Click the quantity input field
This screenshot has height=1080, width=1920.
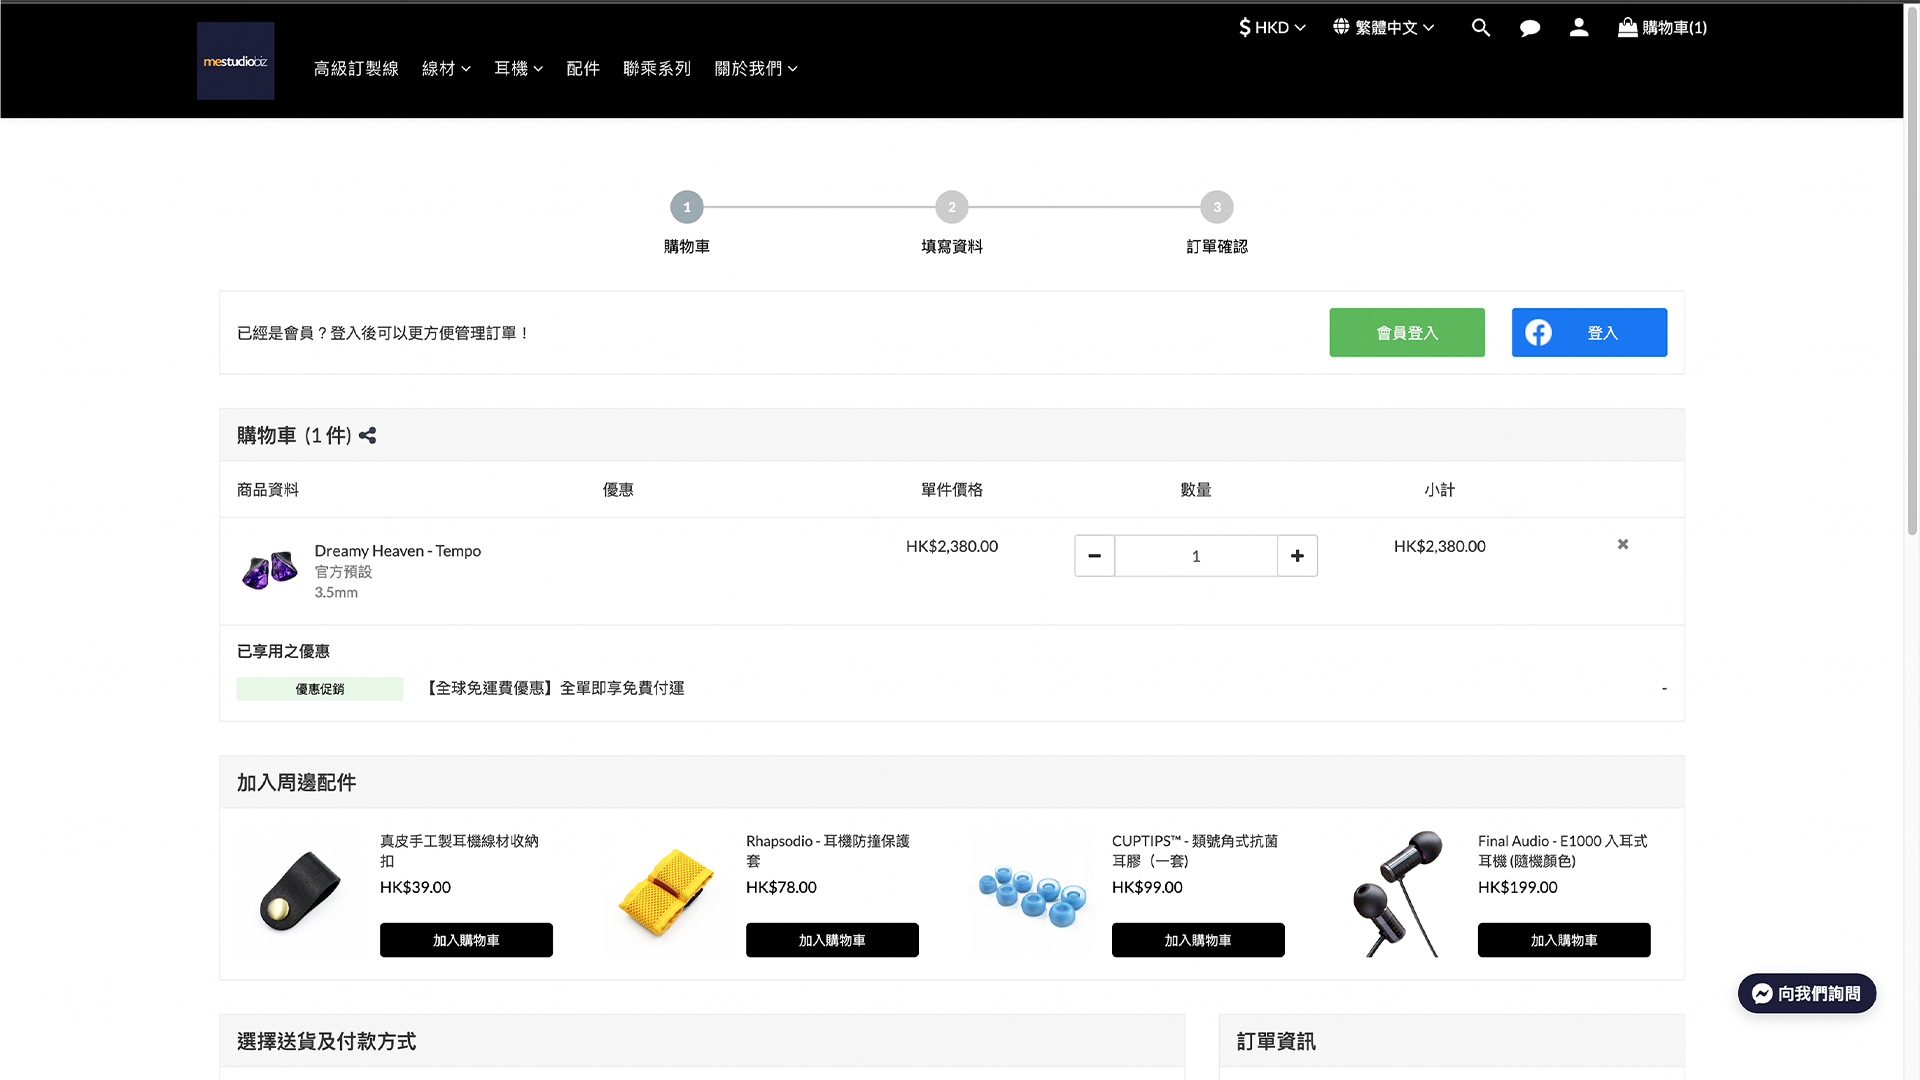(1196, 556)
